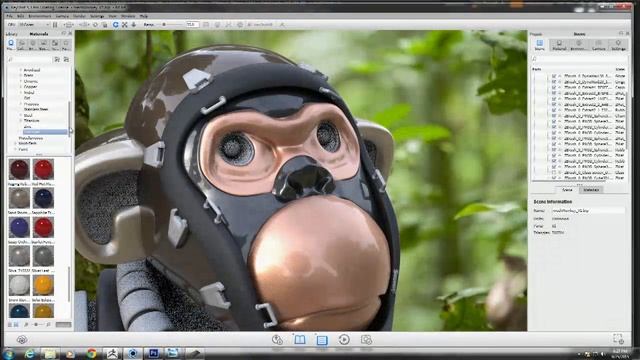Open the Camera menu

62,16
